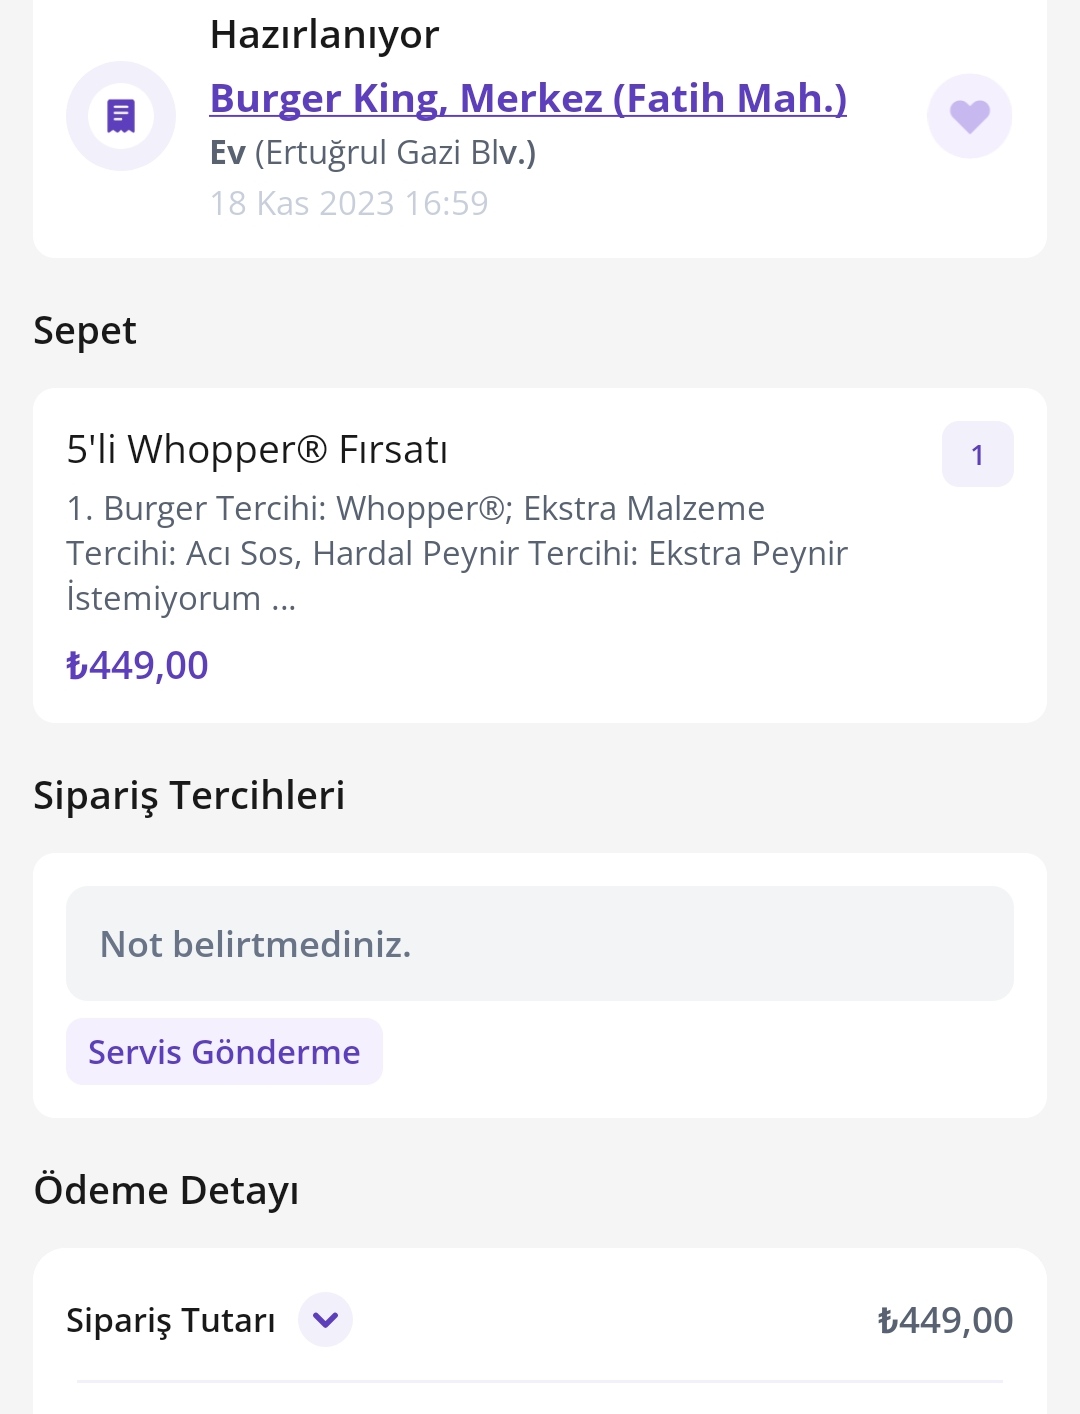
Task: Open the 5'li Whopper® Fırsatı item
Action: click(257, 449)
